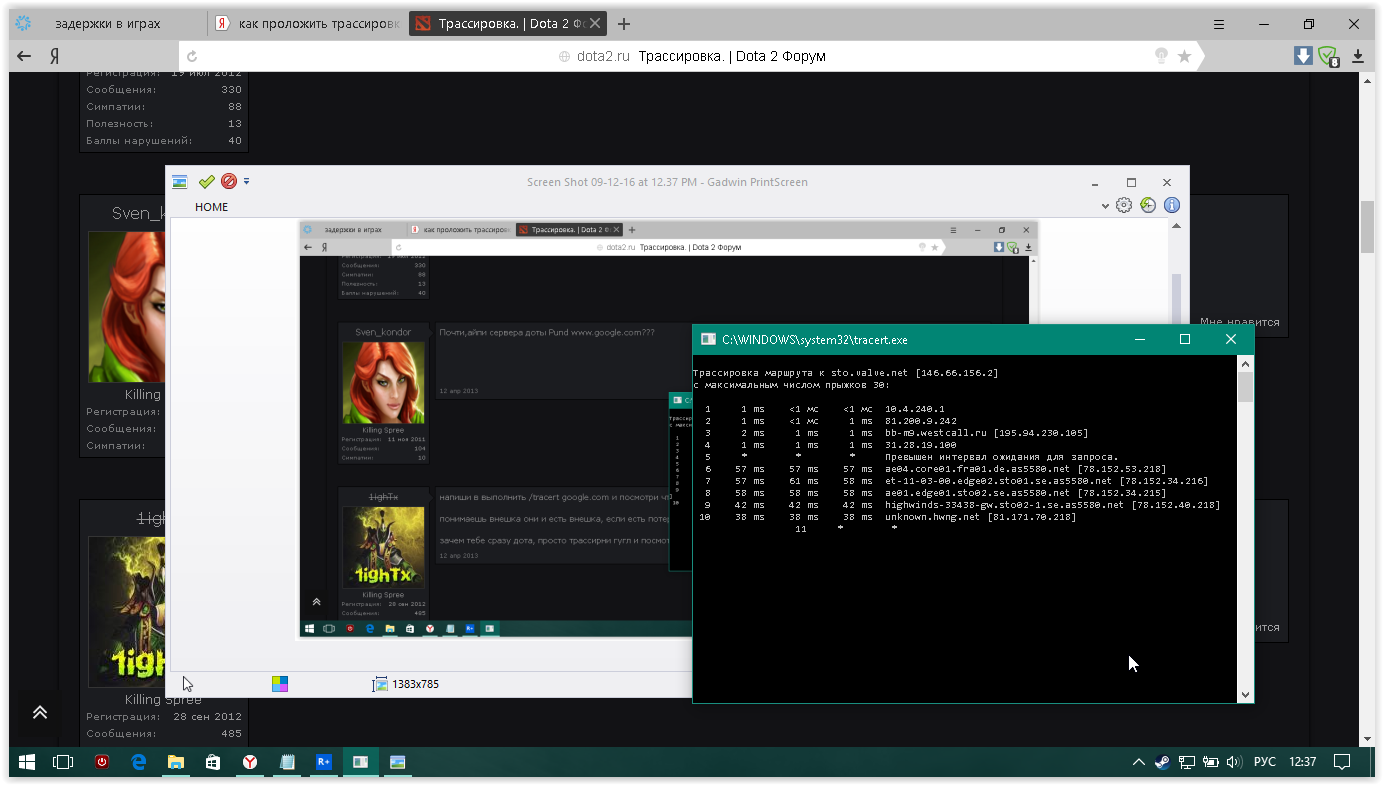Expand the Gadwin ribbon with the chevron
The image size is (1383, 785).
click(1105, 206)
